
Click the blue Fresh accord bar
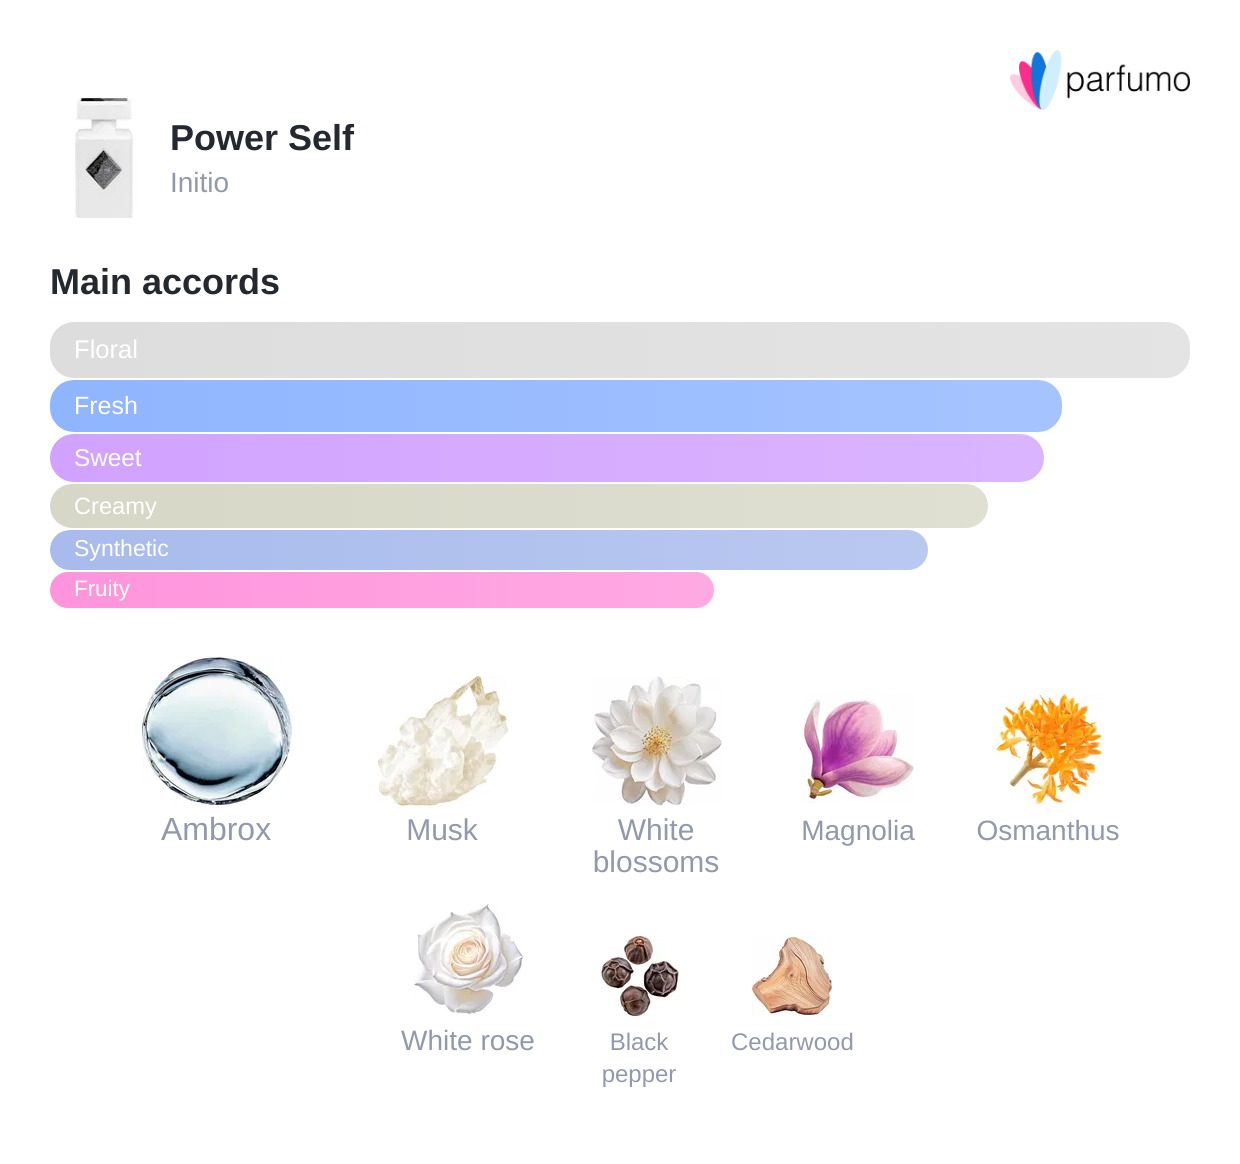tap(556, 406)
